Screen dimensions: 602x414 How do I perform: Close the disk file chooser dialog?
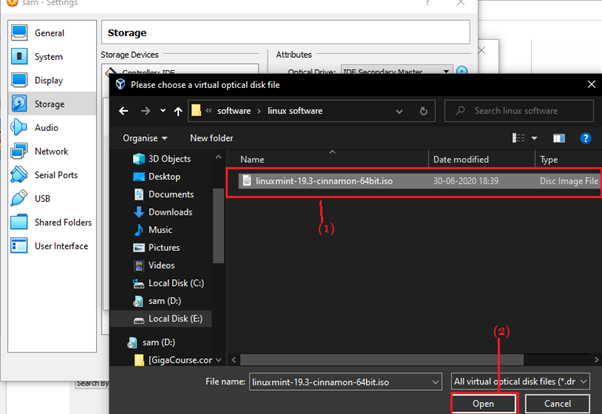click(x=591, y=84)
